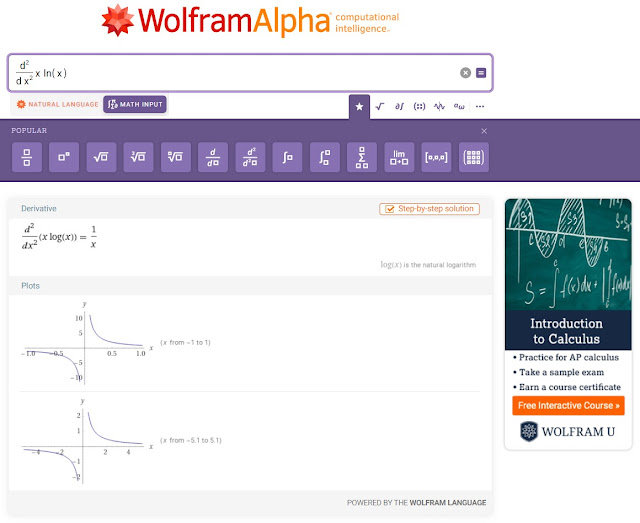Open the matrix symbols tab
Image resolution: width=640 pixels, height=523 pixels.
[x=419, y=107]
